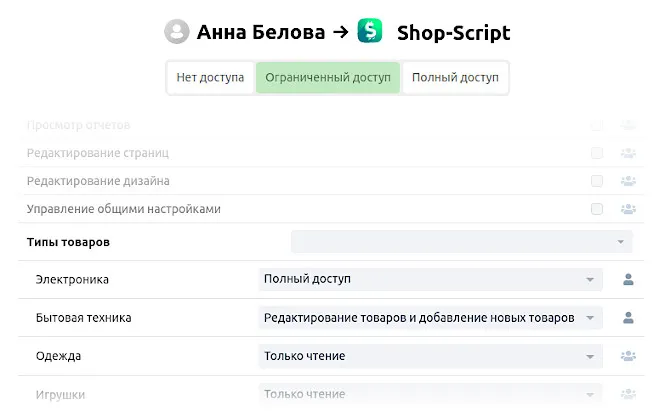Click the Бытовая техника row label
Screen dimensions: 665x411
tap(84, 318)
